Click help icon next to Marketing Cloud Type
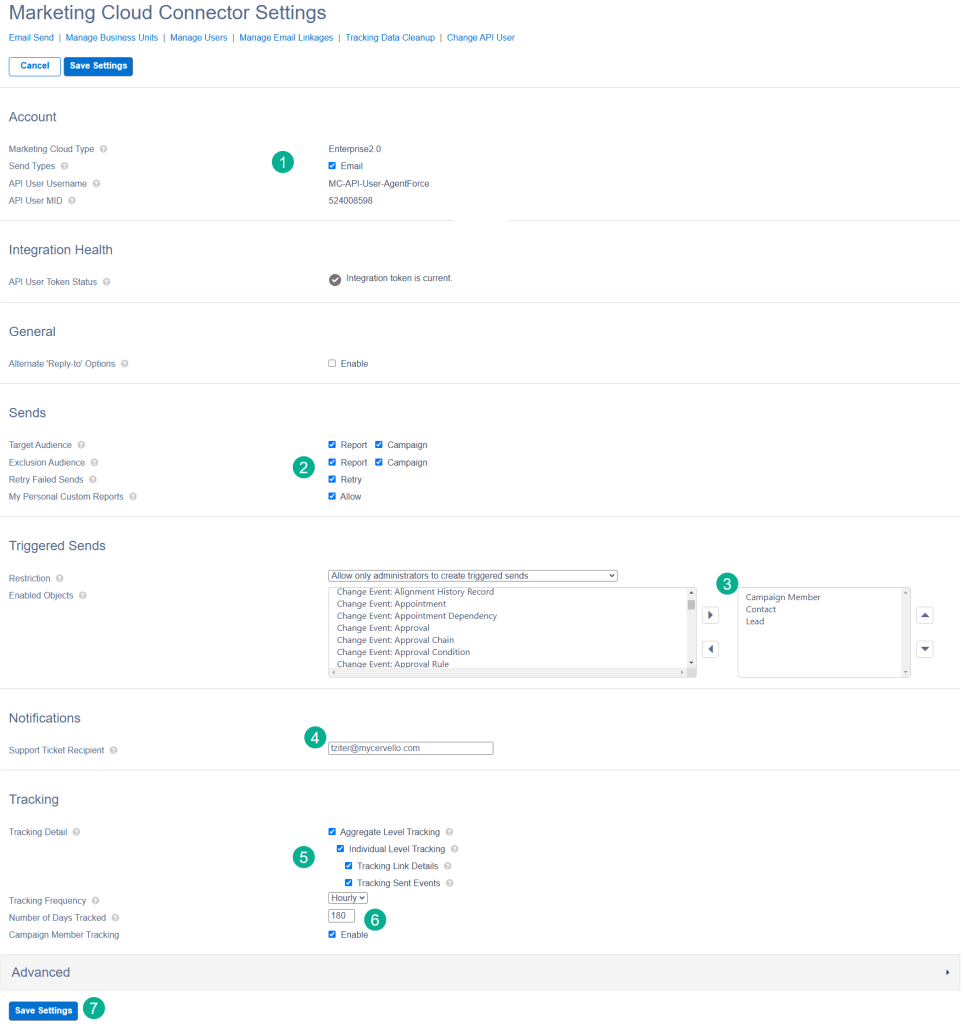963x1024 pixels. pyautogui.click(x=104, y=149)
